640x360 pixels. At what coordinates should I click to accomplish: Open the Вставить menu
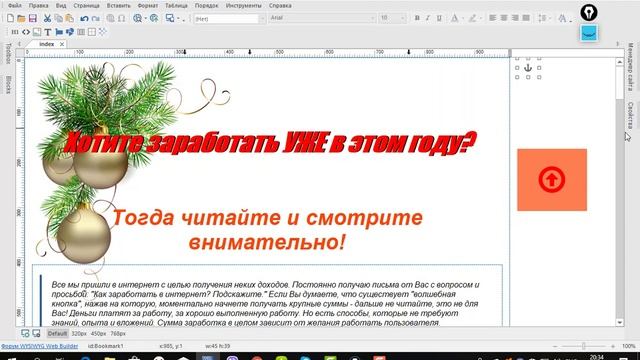(118, 6)
